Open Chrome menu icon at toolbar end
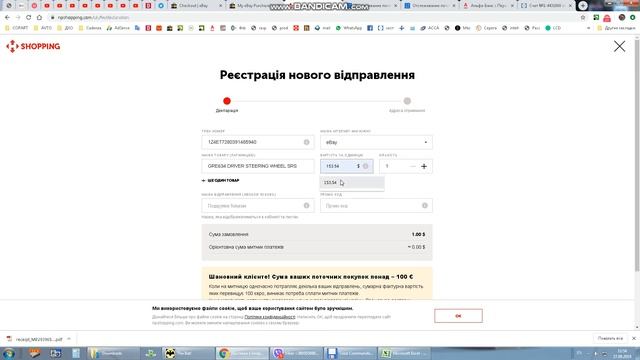Screen dimensions: 640x360 pyautogui.click(x=633, y=18)
